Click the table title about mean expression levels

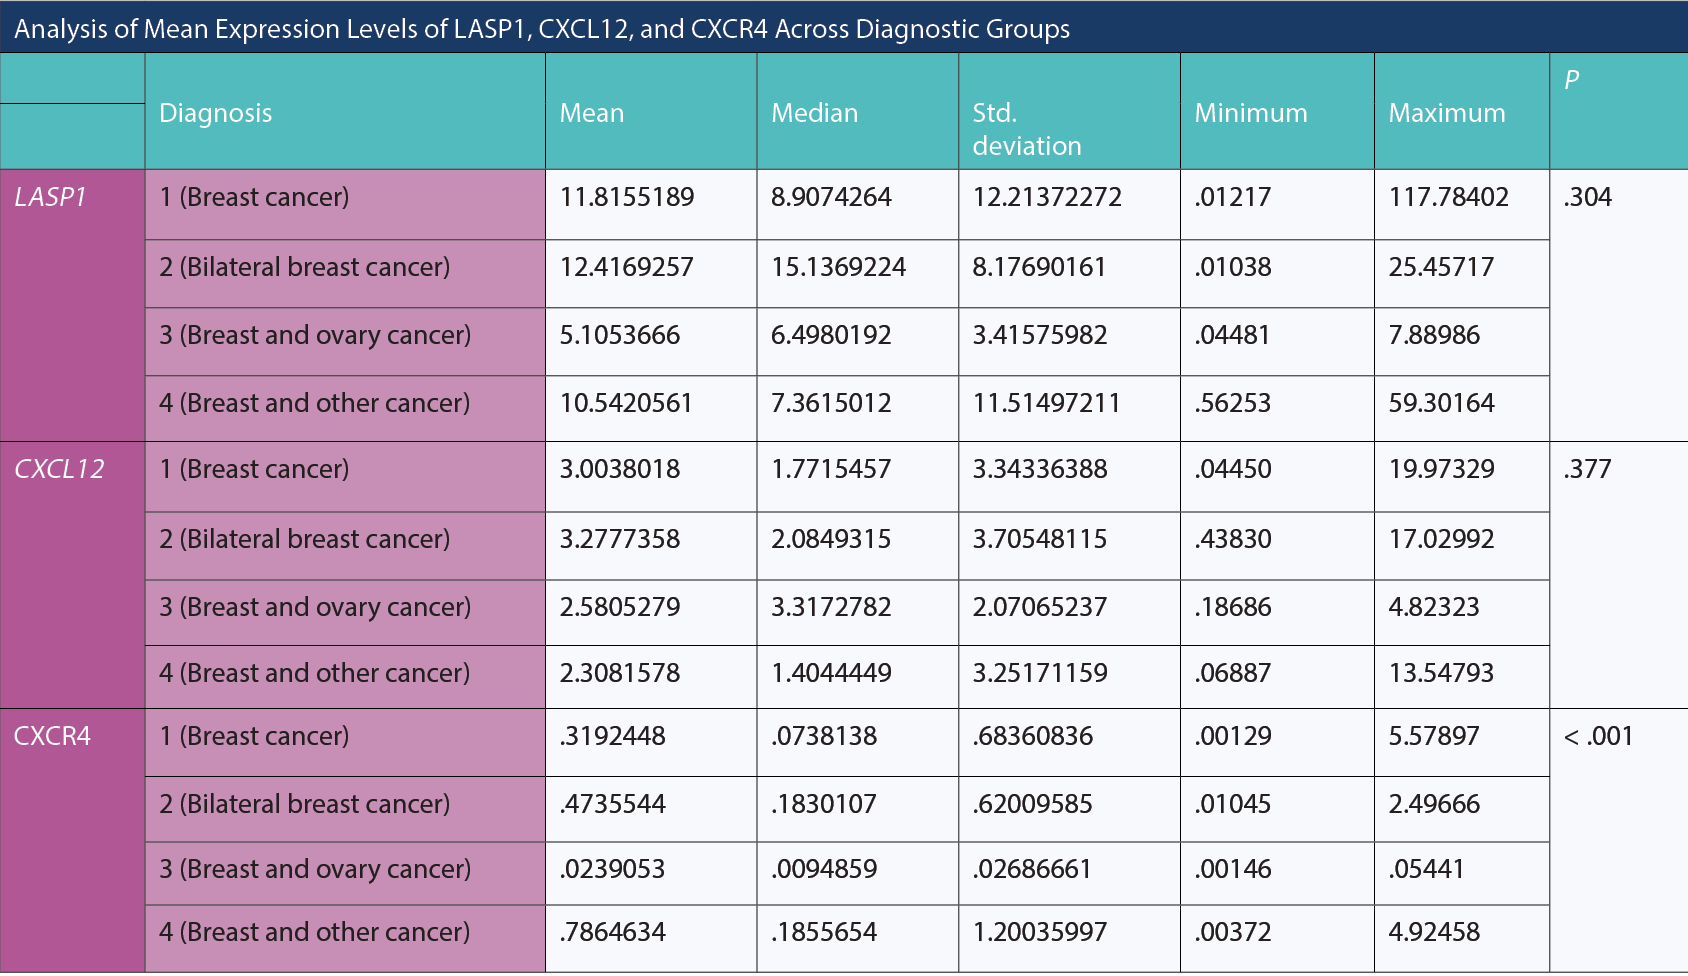(x=542, y=29)
